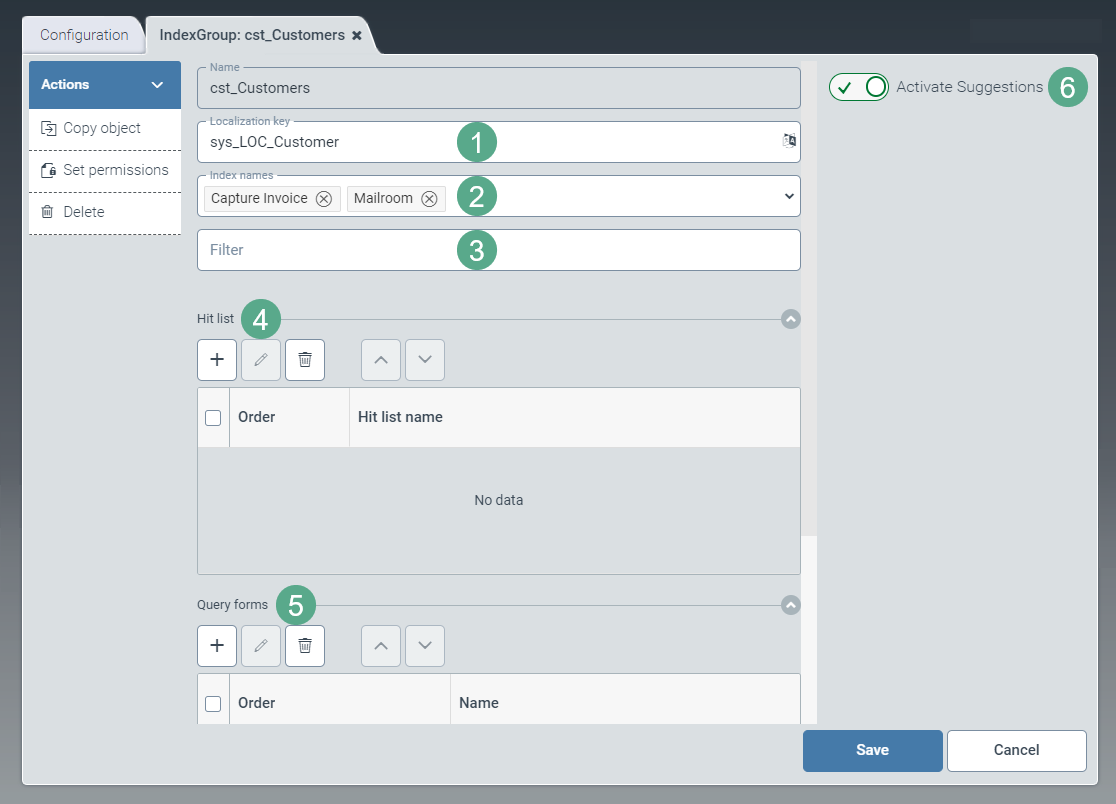The width and height of the screenshot is (1116, 804).
Task: Toggle the Activate Suggestions switch
Action: click(859, 87)
